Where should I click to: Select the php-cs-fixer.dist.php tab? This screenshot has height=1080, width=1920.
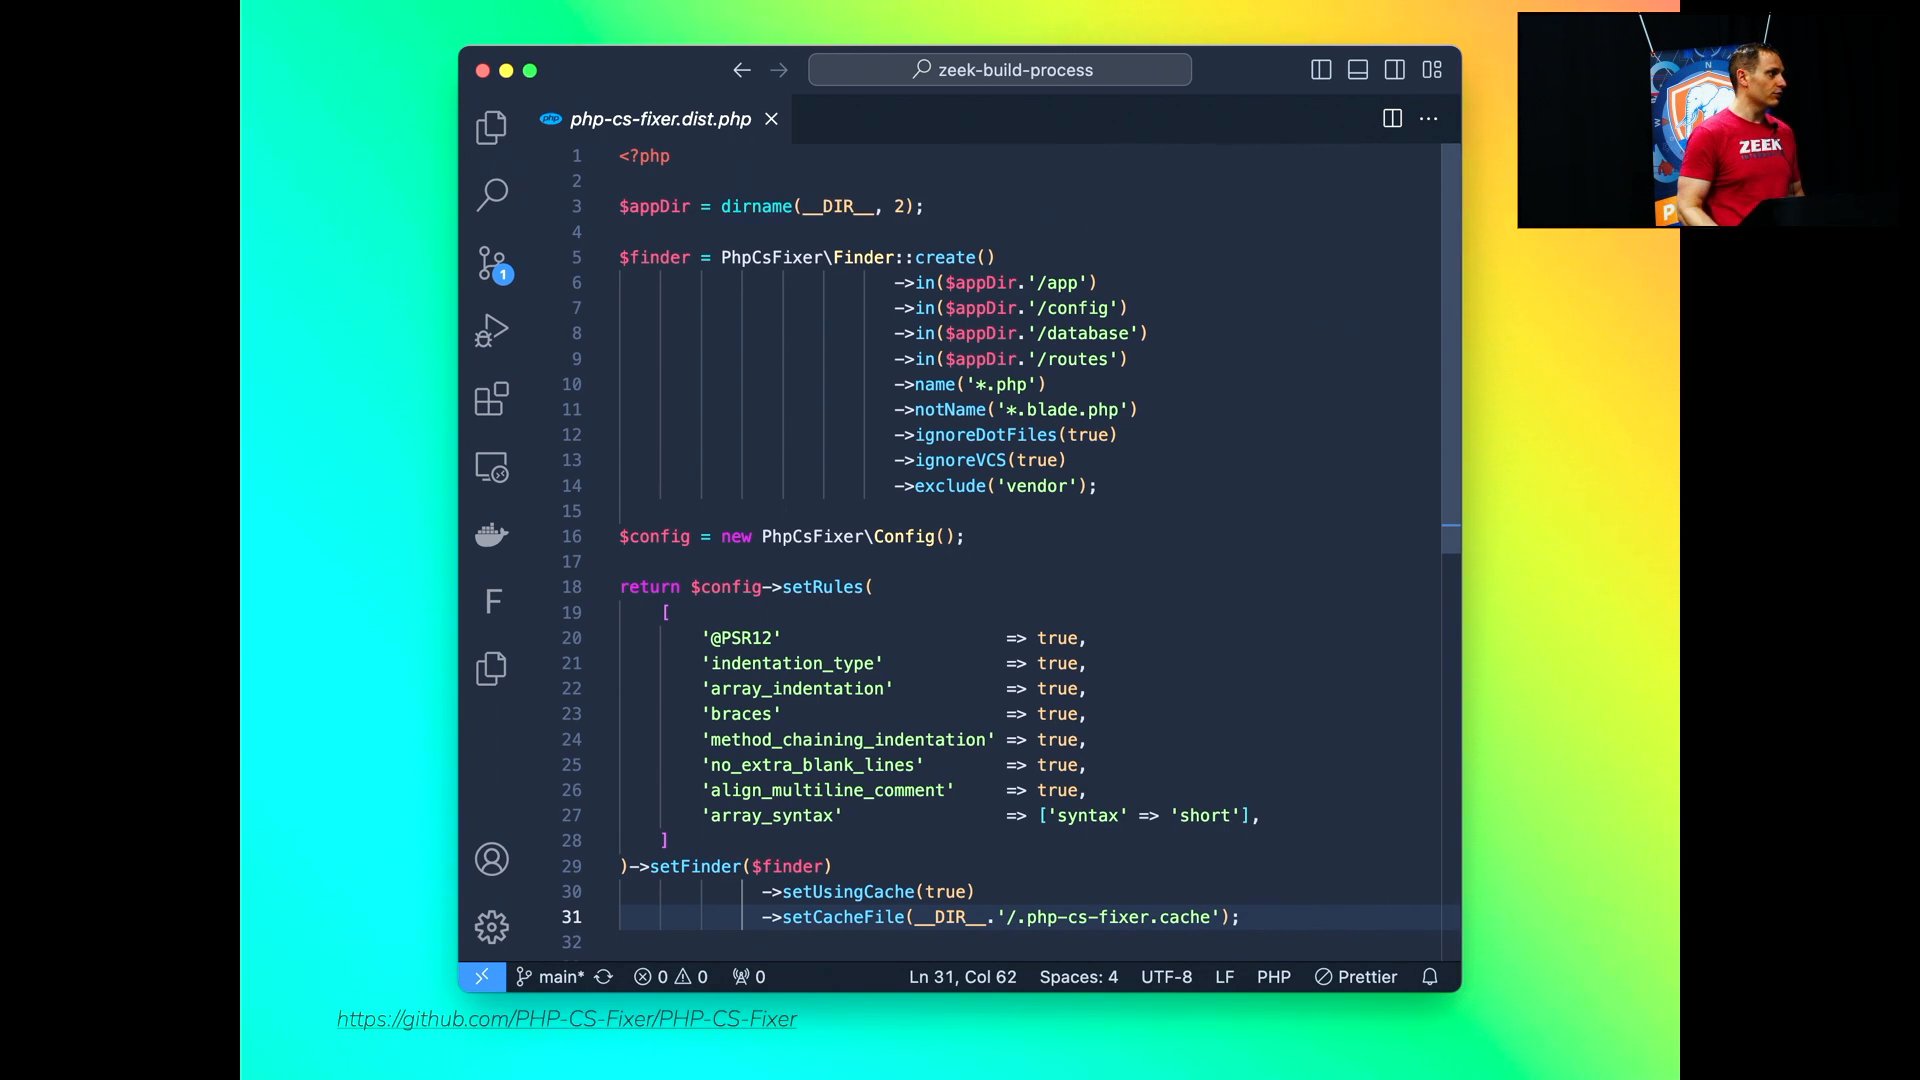click(x=660, y=119)
